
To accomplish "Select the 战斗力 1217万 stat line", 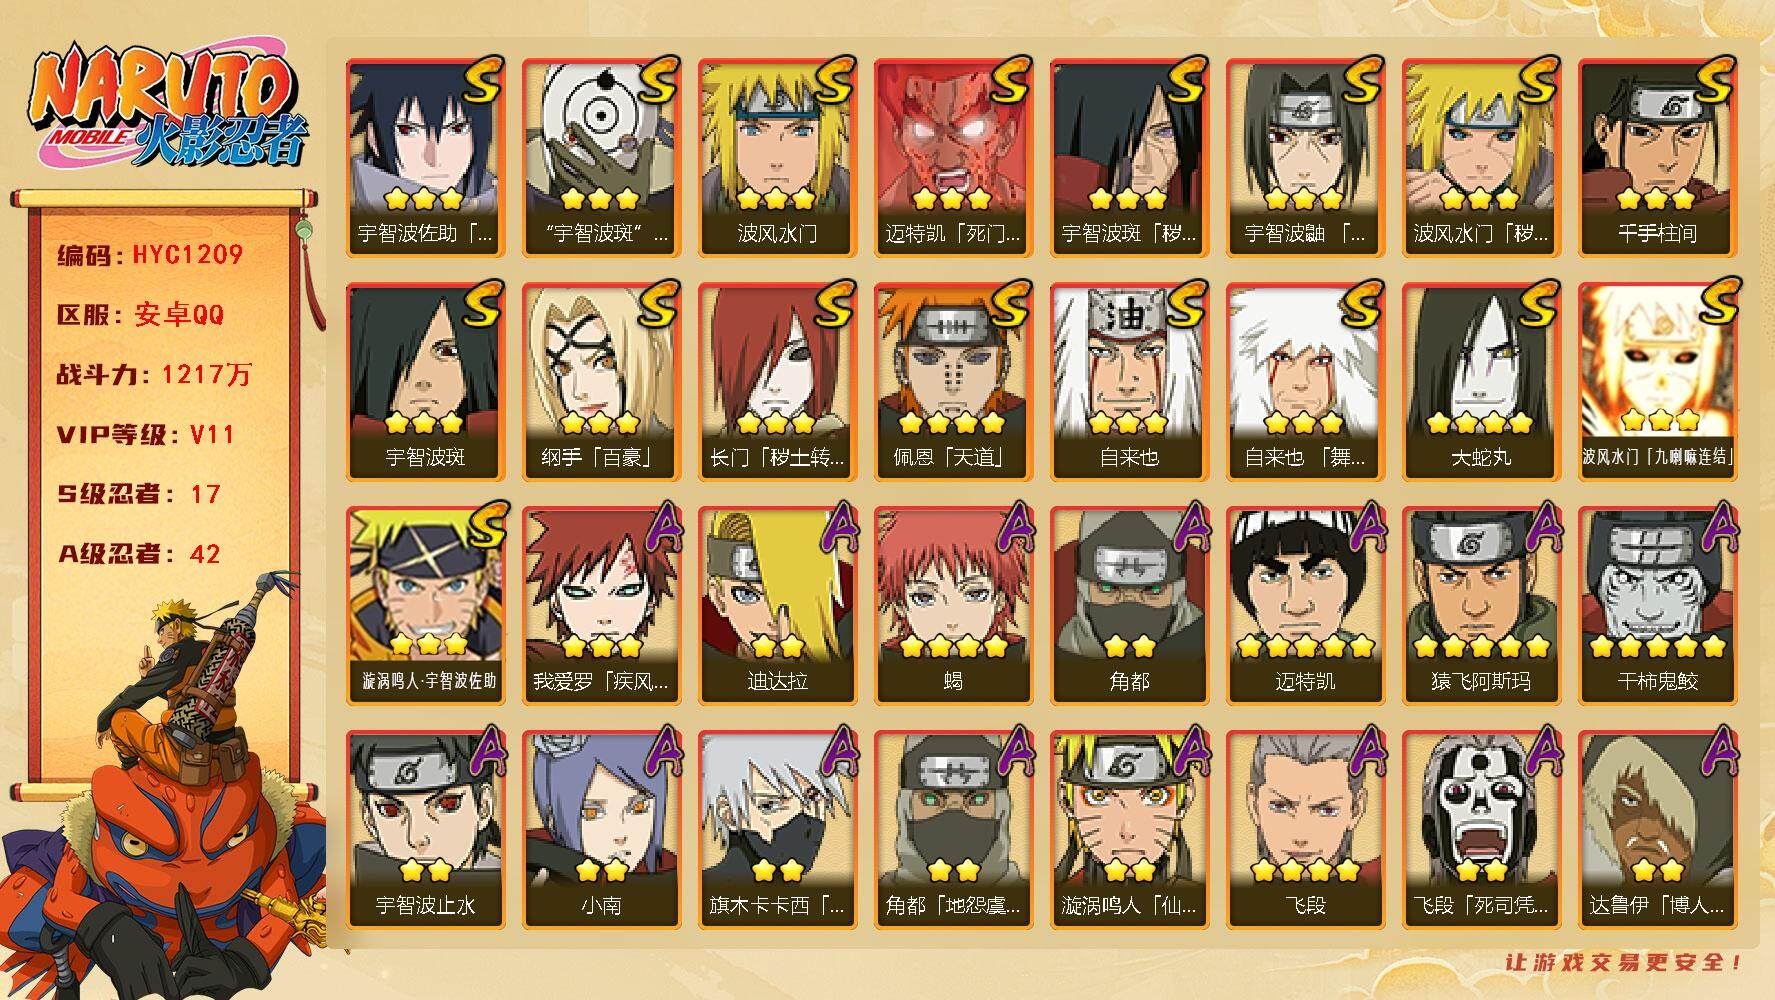I will pos(154,375).
